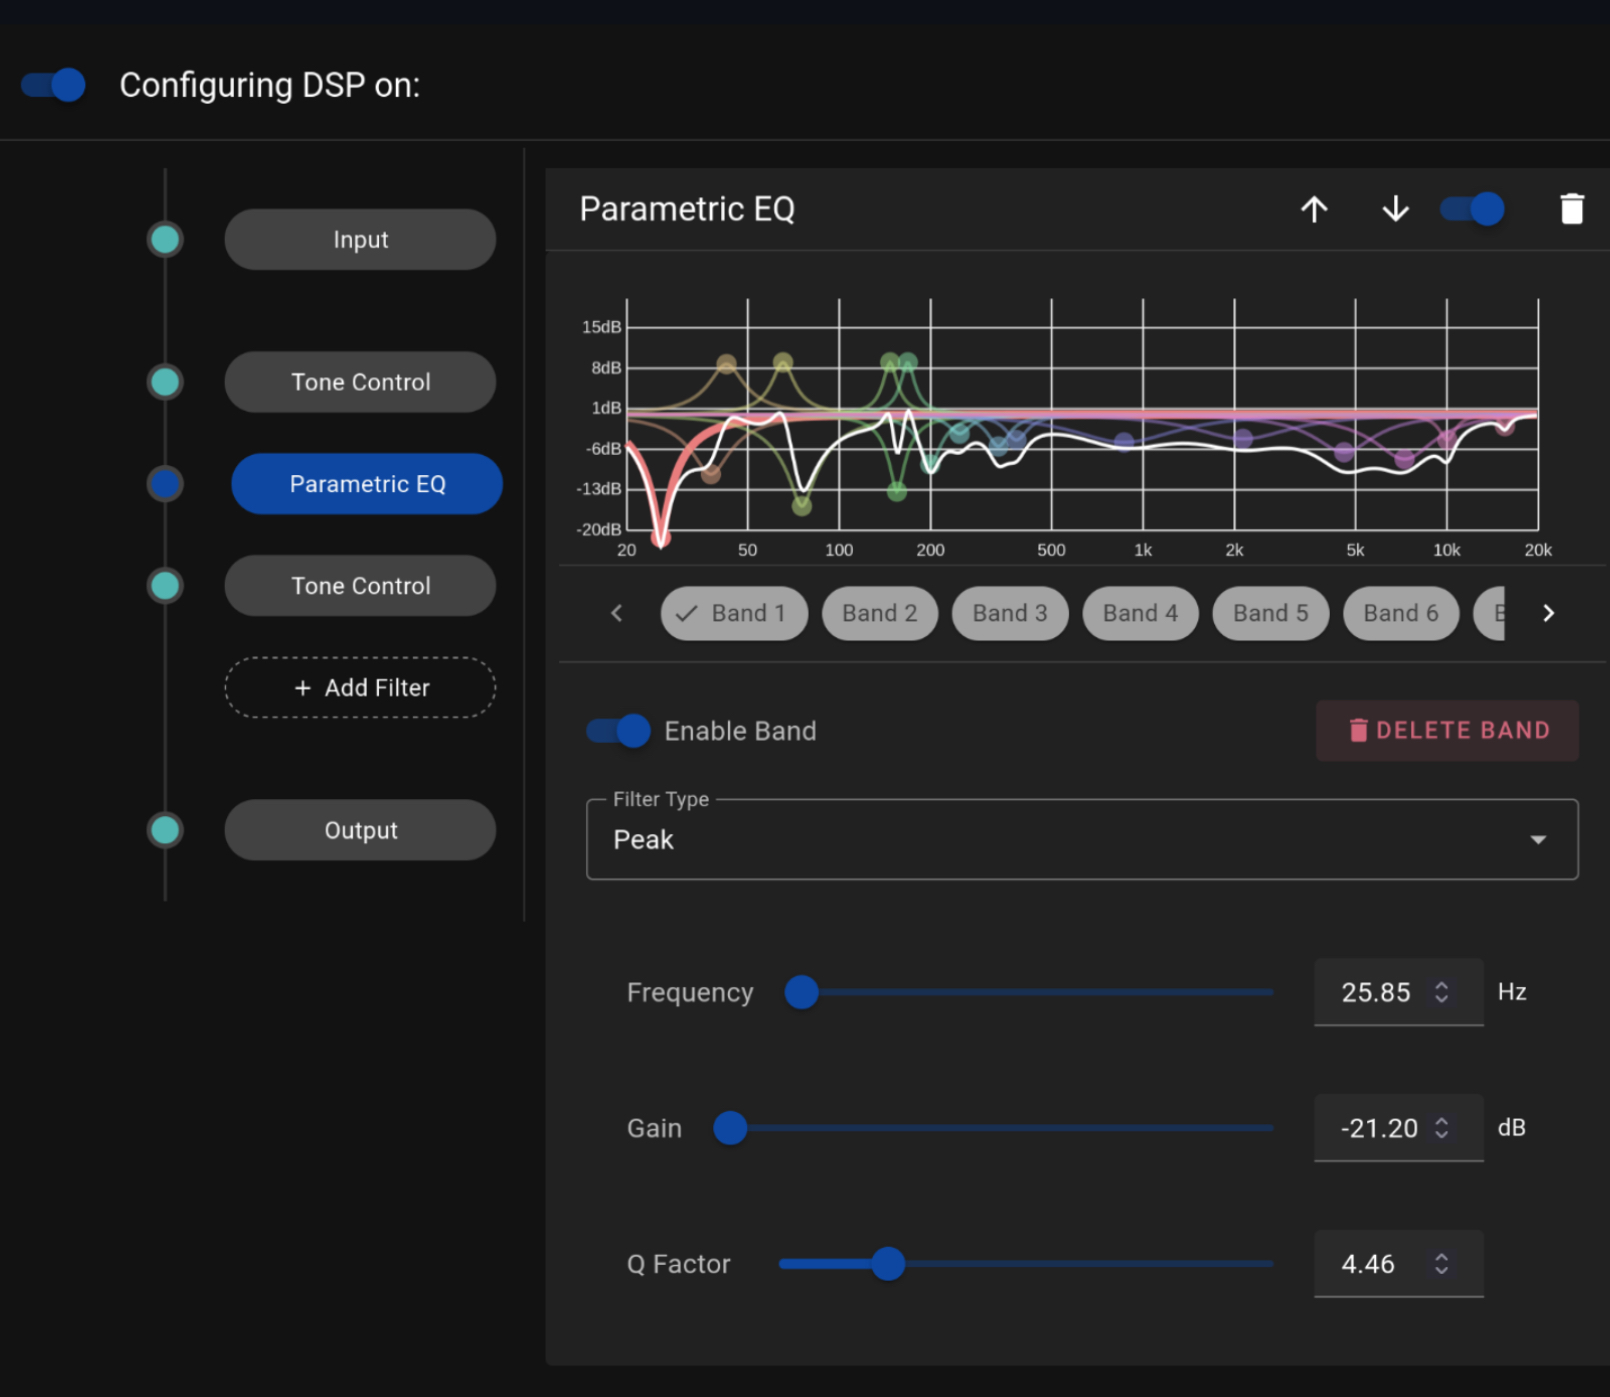Turn off the Enable Band switch
The width and height of the screenshot is (1610, 1397).
click(x=619, y=731)
